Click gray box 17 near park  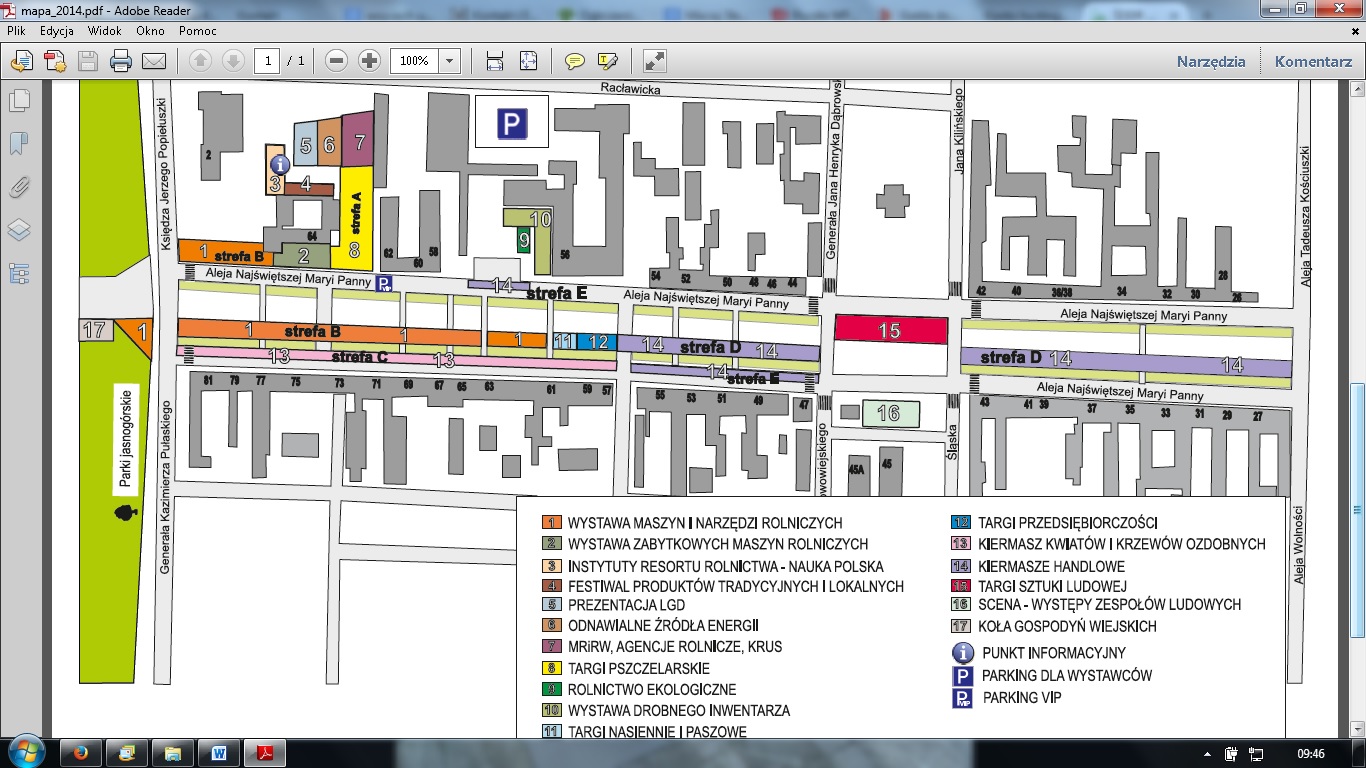[x=95, y=330]
